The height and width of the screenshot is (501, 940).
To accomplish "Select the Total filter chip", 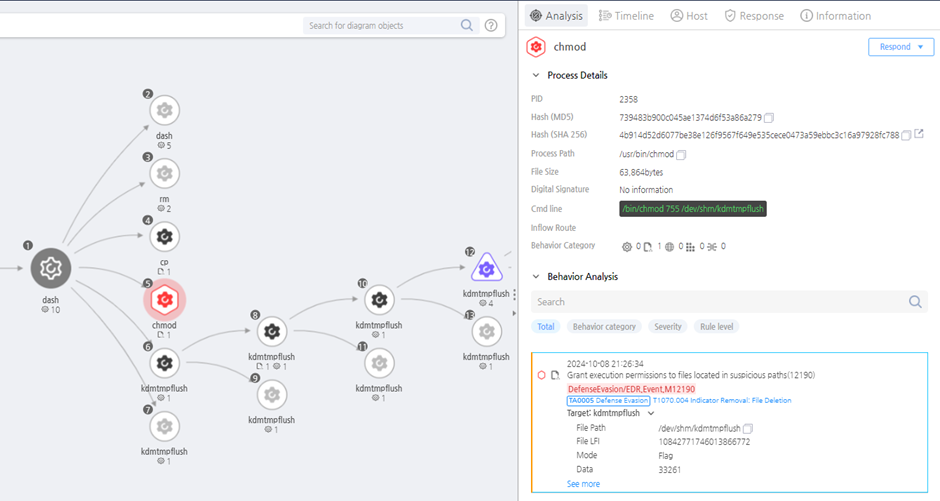I will point(545,327).
